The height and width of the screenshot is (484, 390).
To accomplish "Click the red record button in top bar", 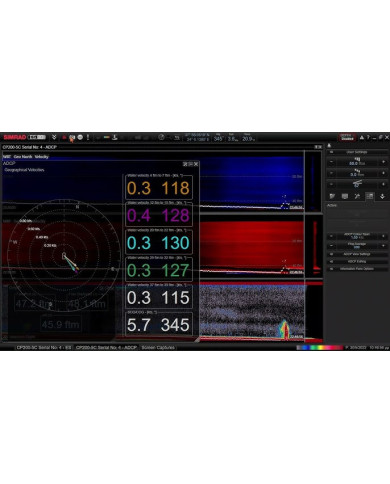I will pyautogui.click(x=64, y=137).
